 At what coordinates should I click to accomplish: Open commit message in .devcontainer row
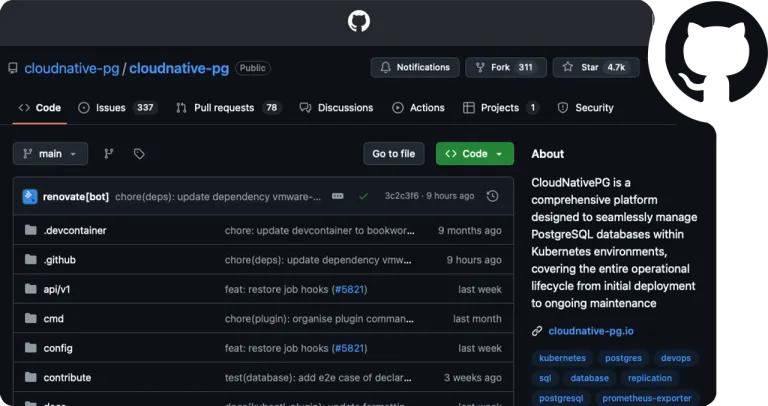[319, 231]
